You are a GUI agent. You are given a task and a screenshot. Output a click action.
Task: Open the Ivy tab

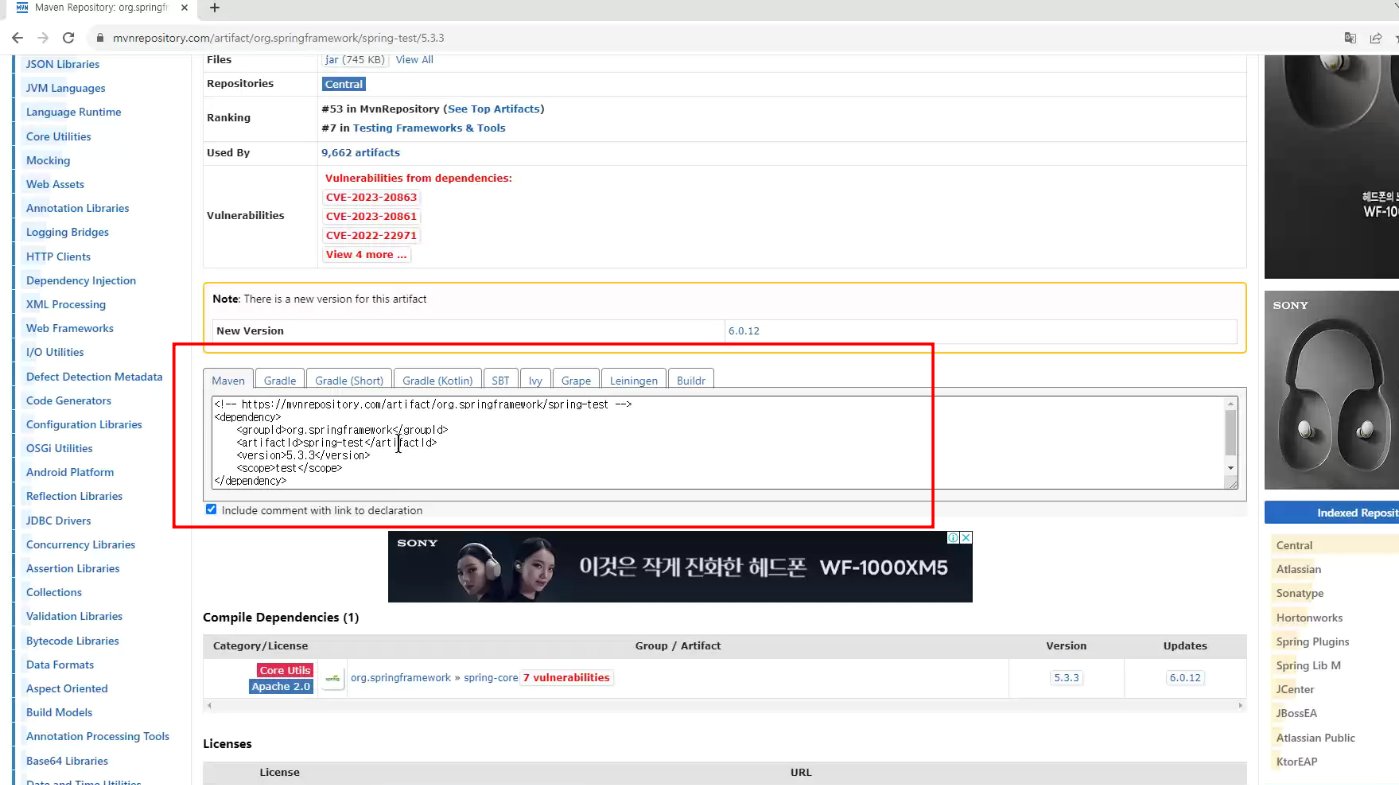535,380
